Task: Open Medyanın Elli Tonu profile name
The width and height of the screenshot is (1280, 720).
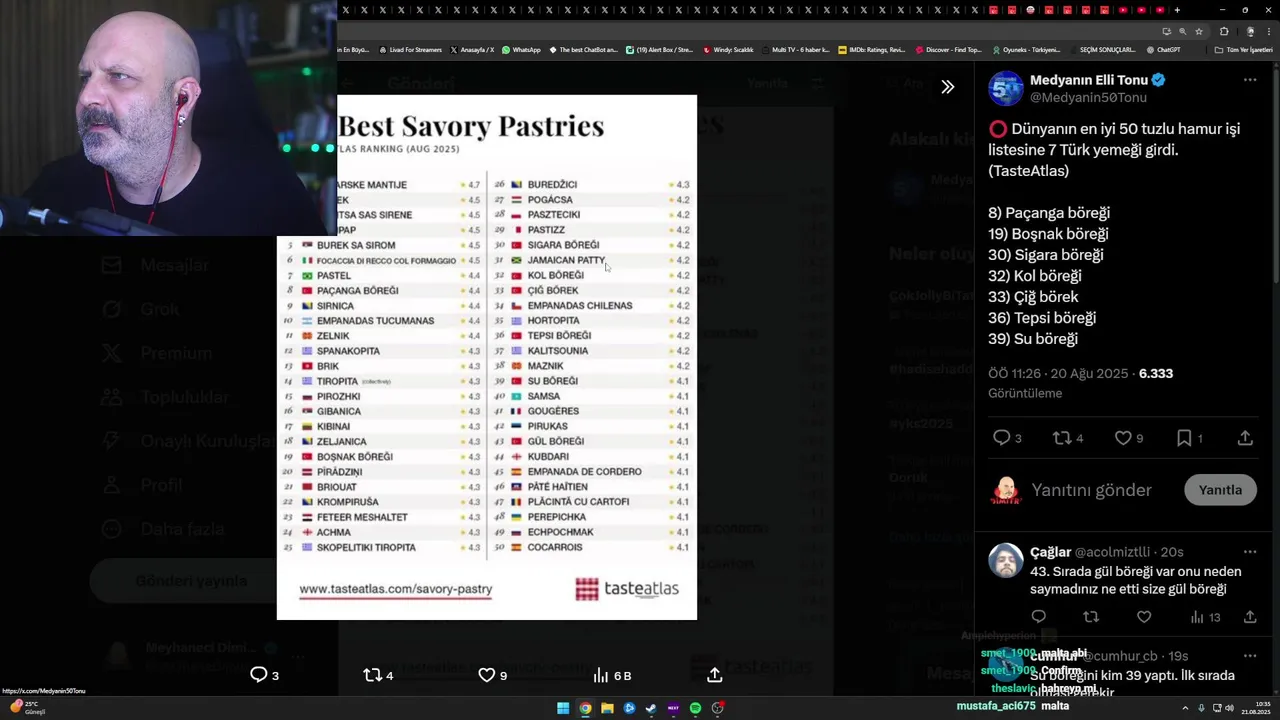Action: point(1089,80)
